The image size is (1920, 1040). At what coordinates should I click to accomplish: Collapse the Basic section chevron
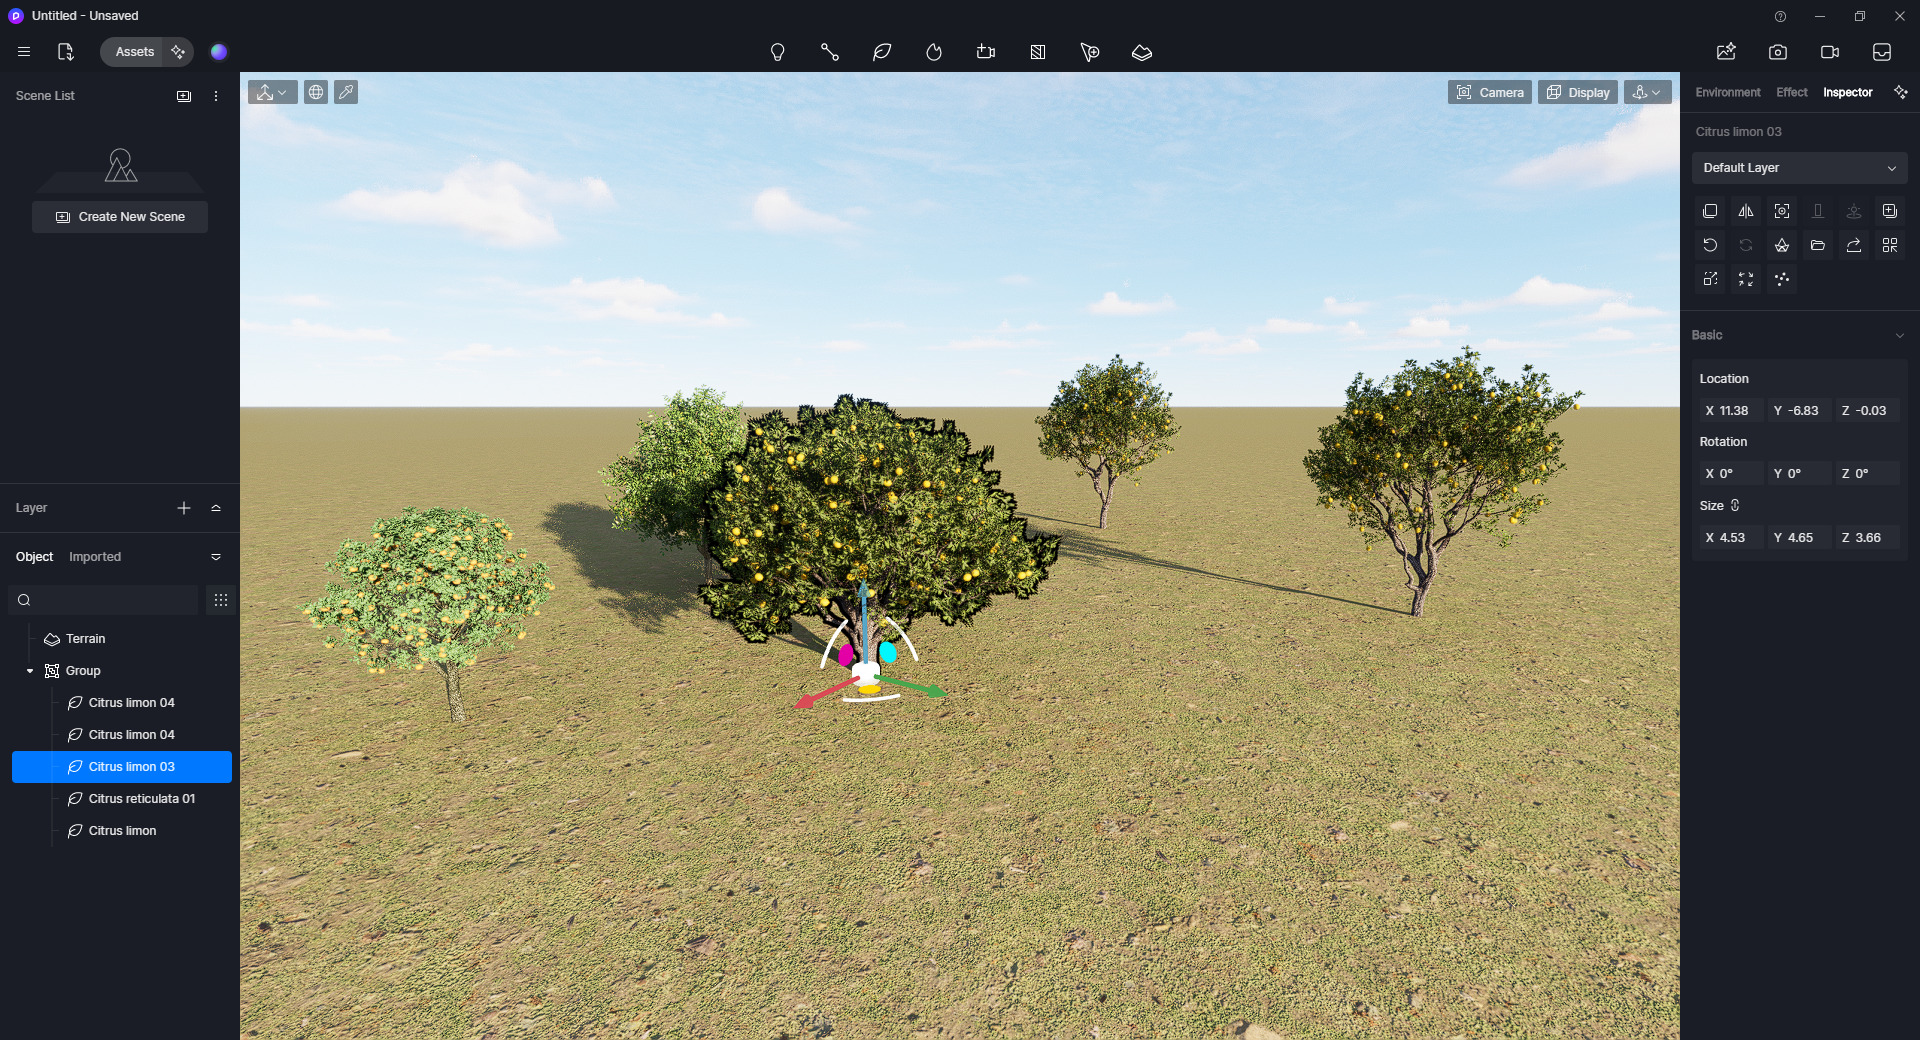point(1900,335)
